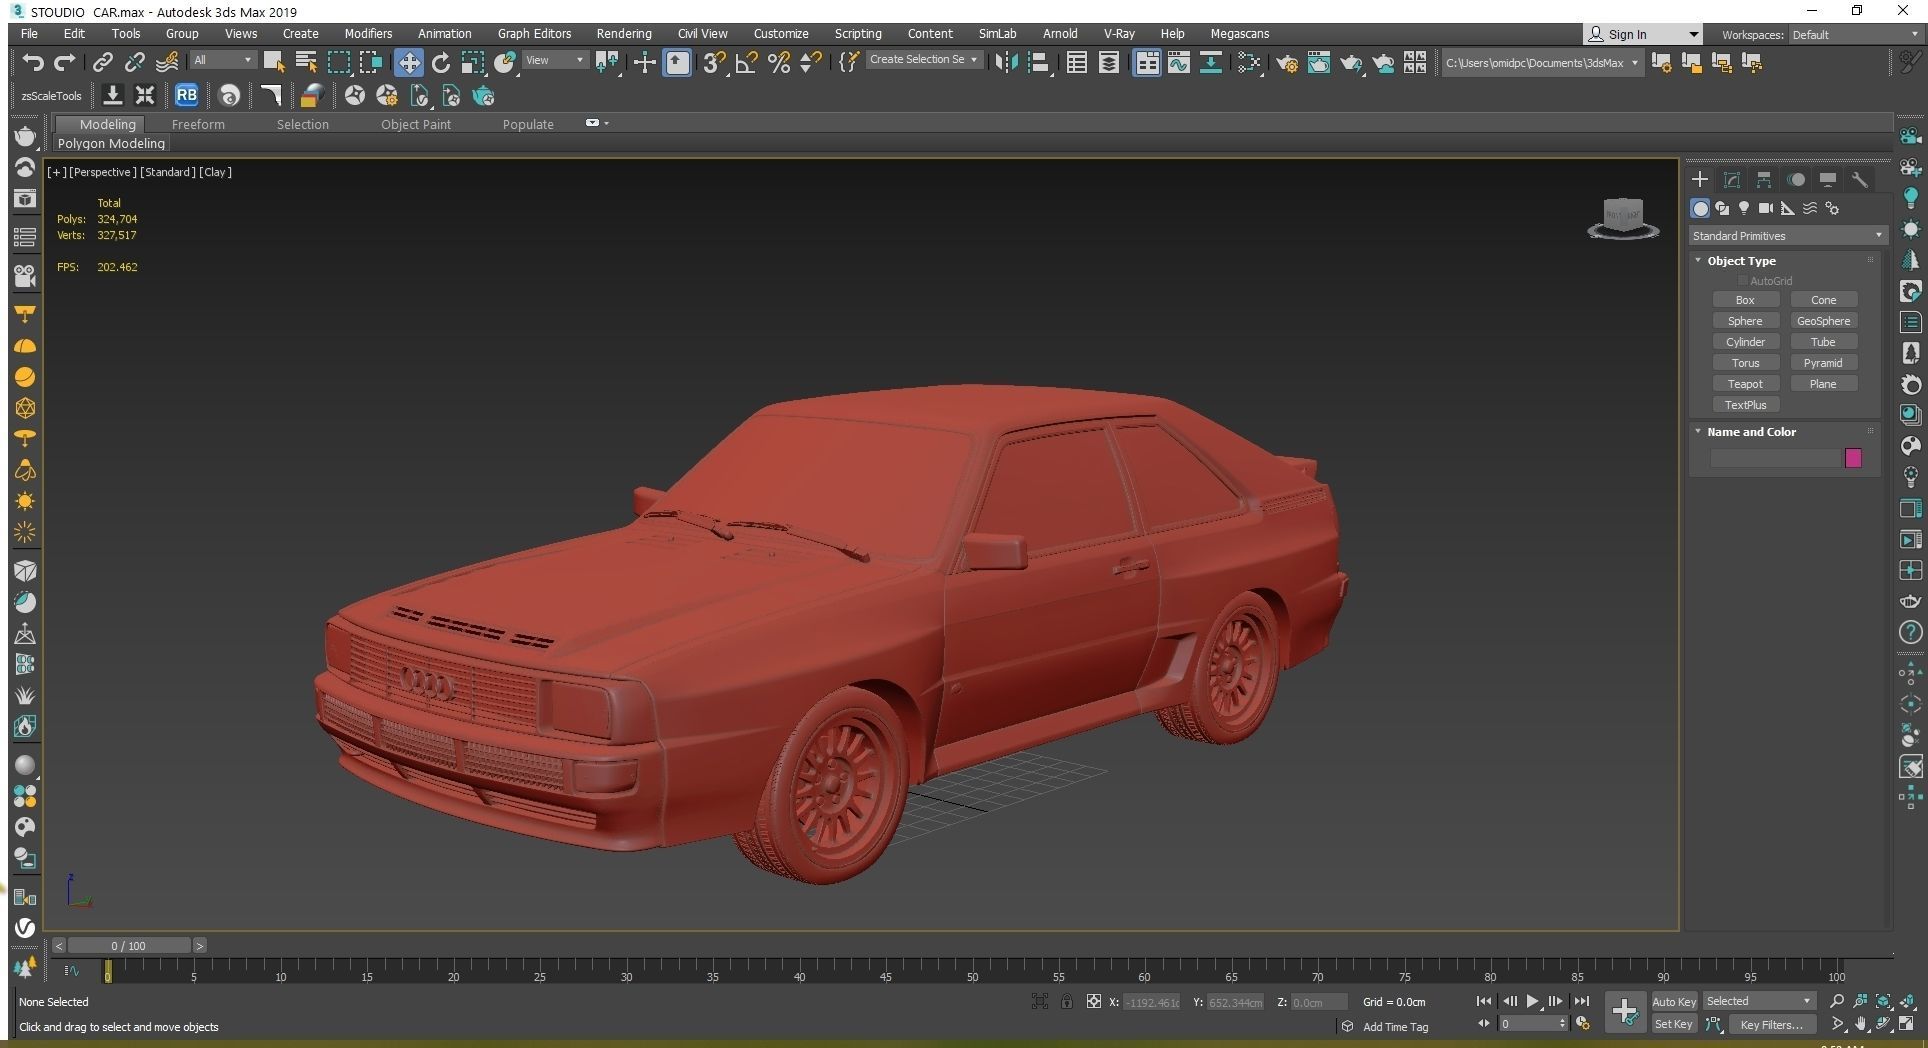Image resolution: width=1928 pixels, height=1048 pixels.
Task: Choose the Select Object tool
Action: 274,63
